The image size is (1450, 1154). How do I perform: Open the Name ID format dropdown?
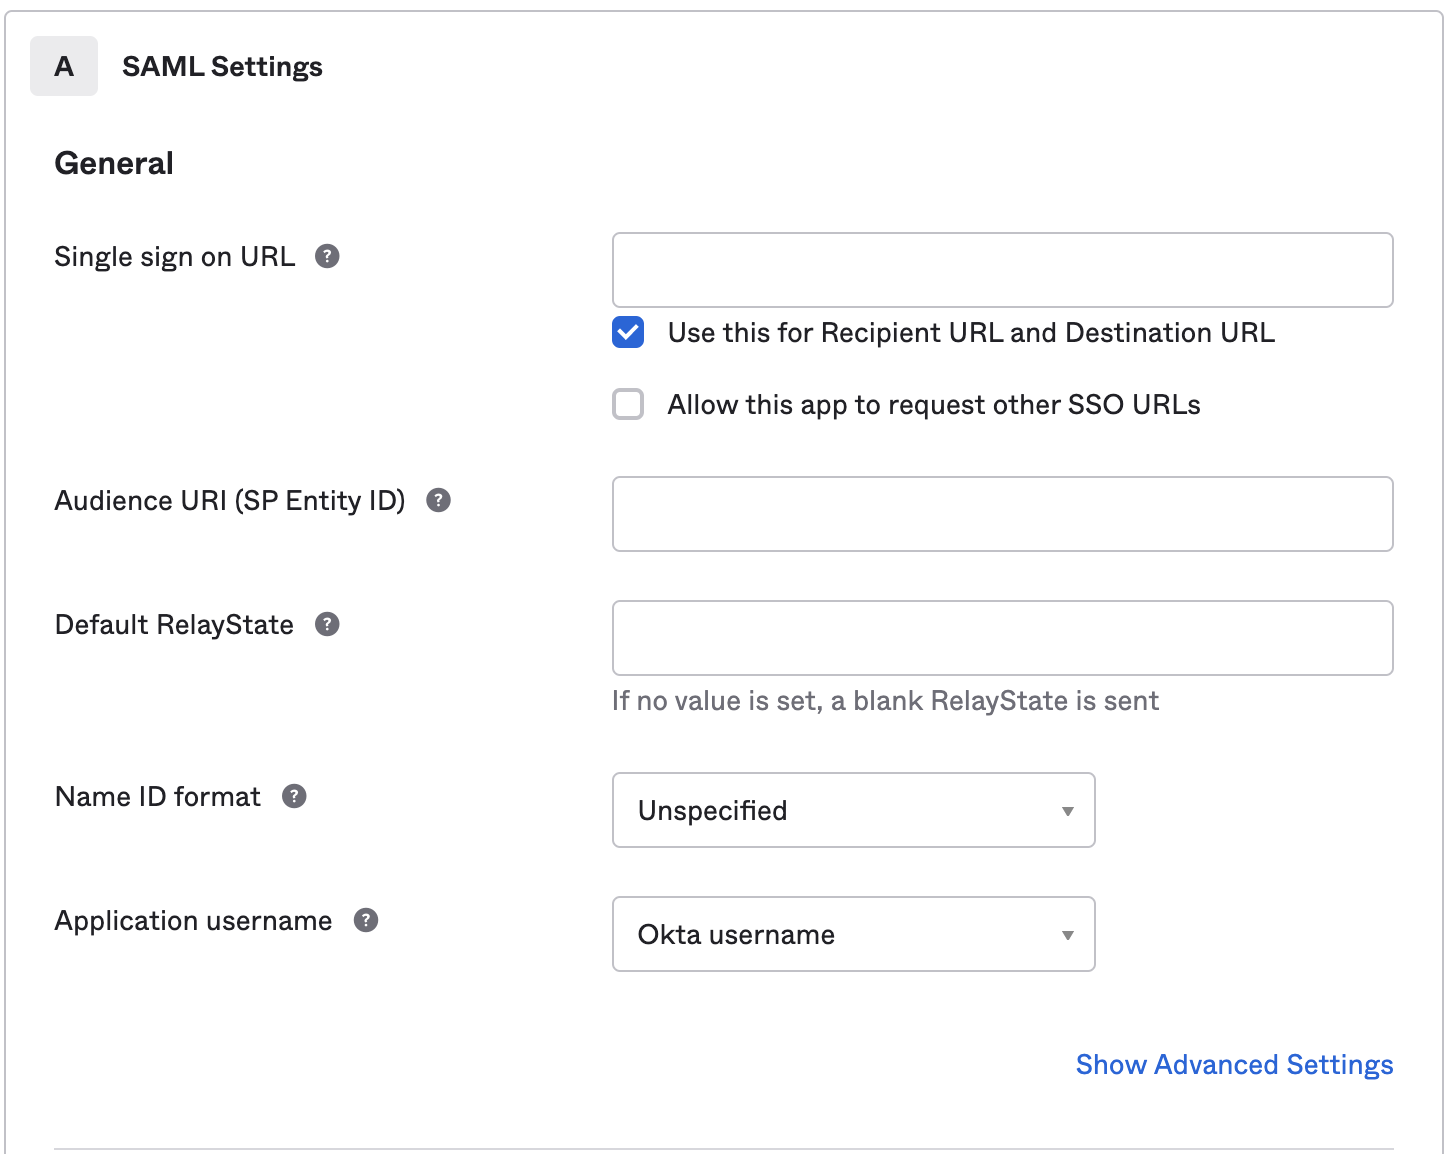[853, 810]
